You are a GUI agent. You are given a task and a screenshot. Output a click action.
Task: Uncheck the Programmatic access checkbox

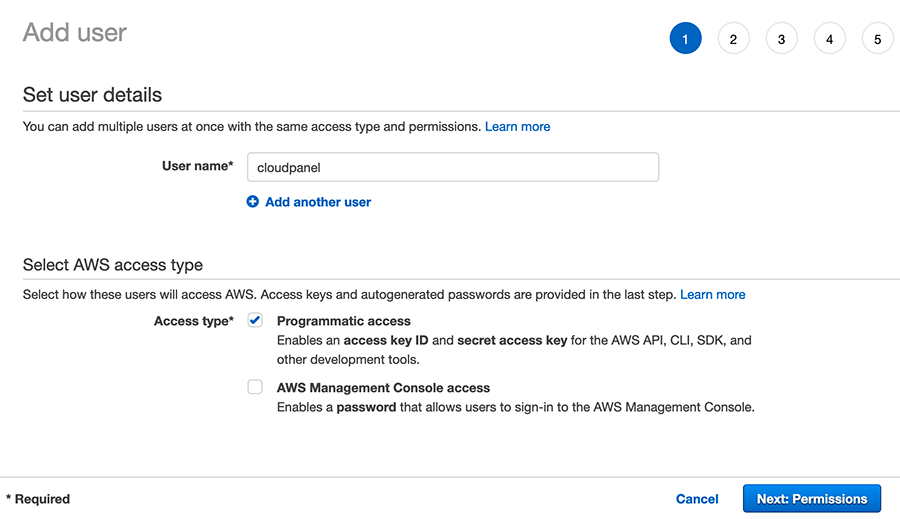coord(255,320)
